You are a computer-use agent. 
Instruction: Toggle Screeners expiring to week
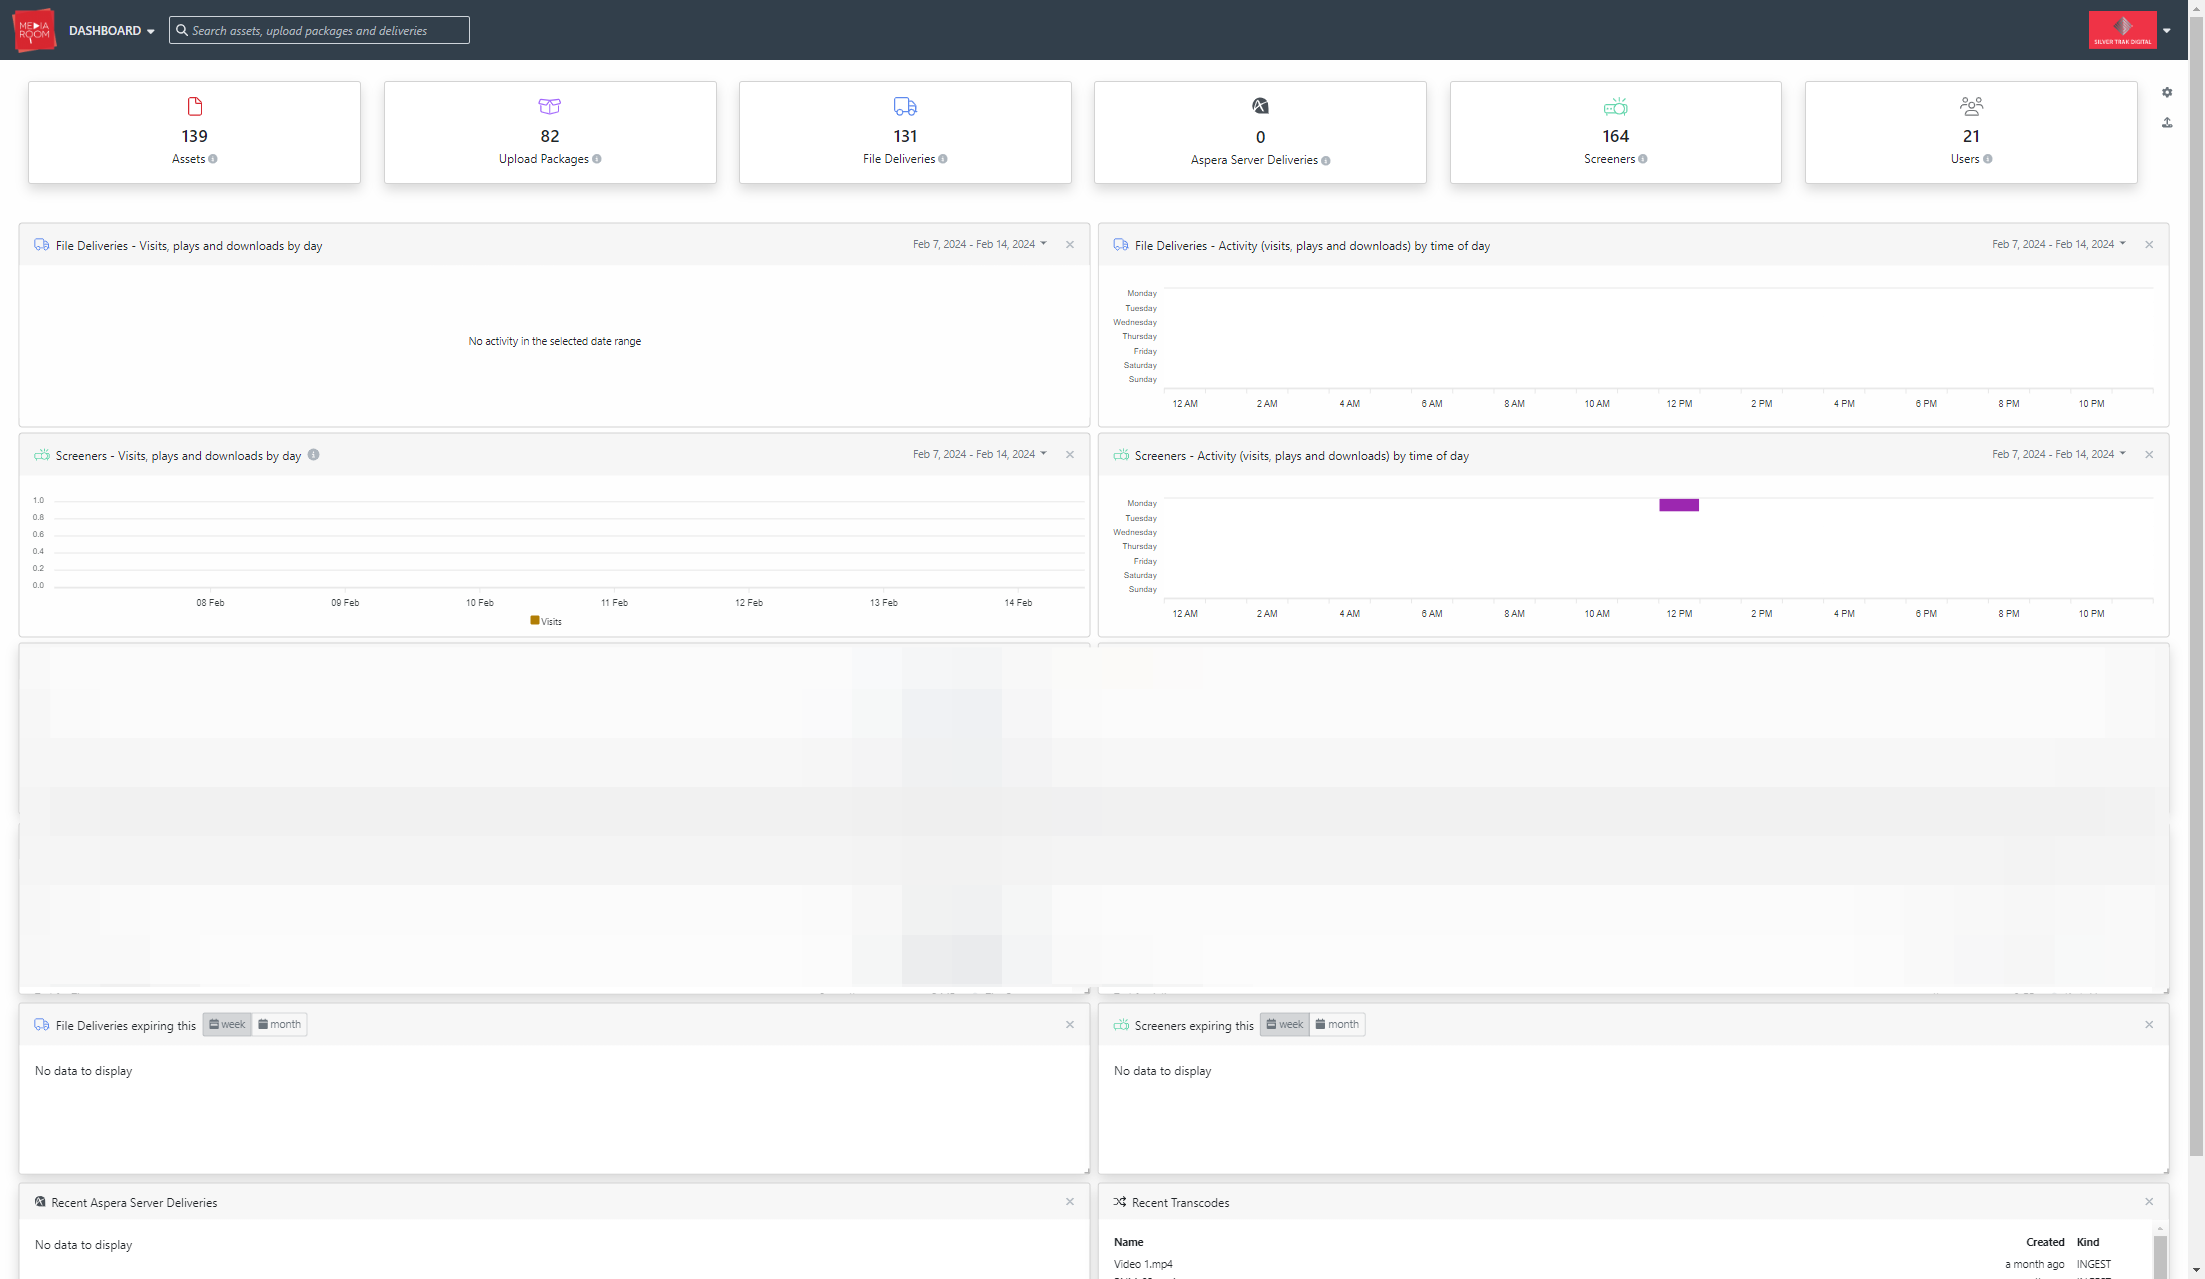click(1285, 1024)
